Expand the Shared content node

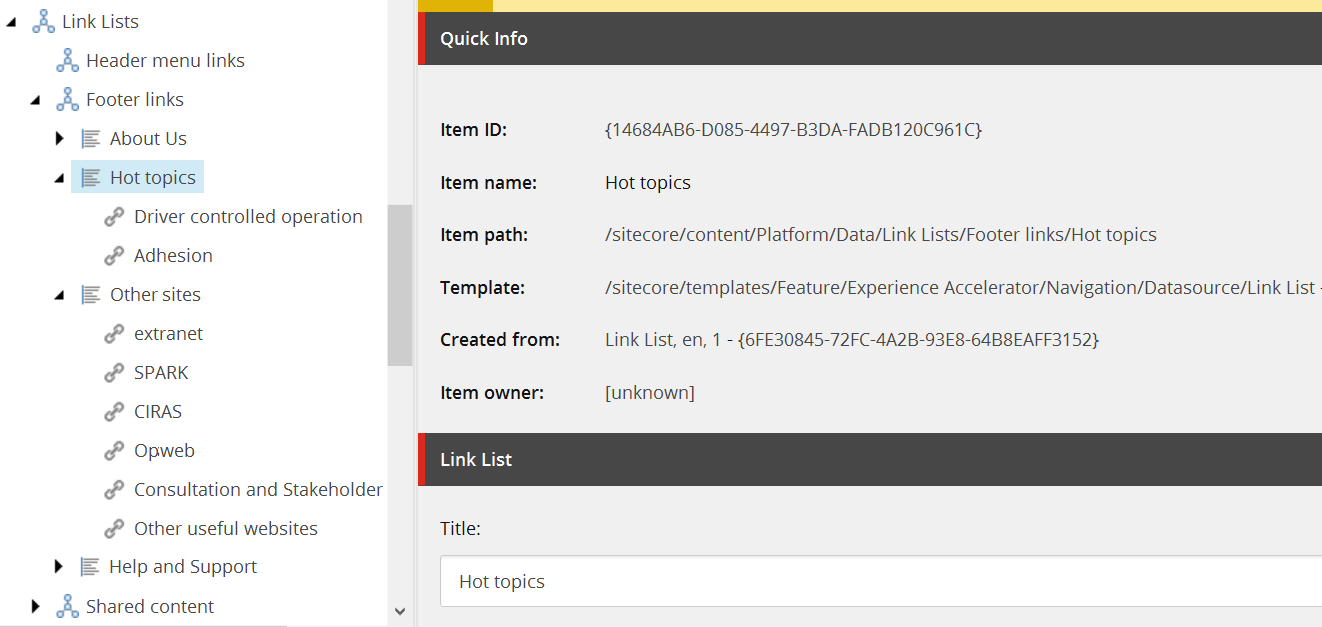coord(36,606)
